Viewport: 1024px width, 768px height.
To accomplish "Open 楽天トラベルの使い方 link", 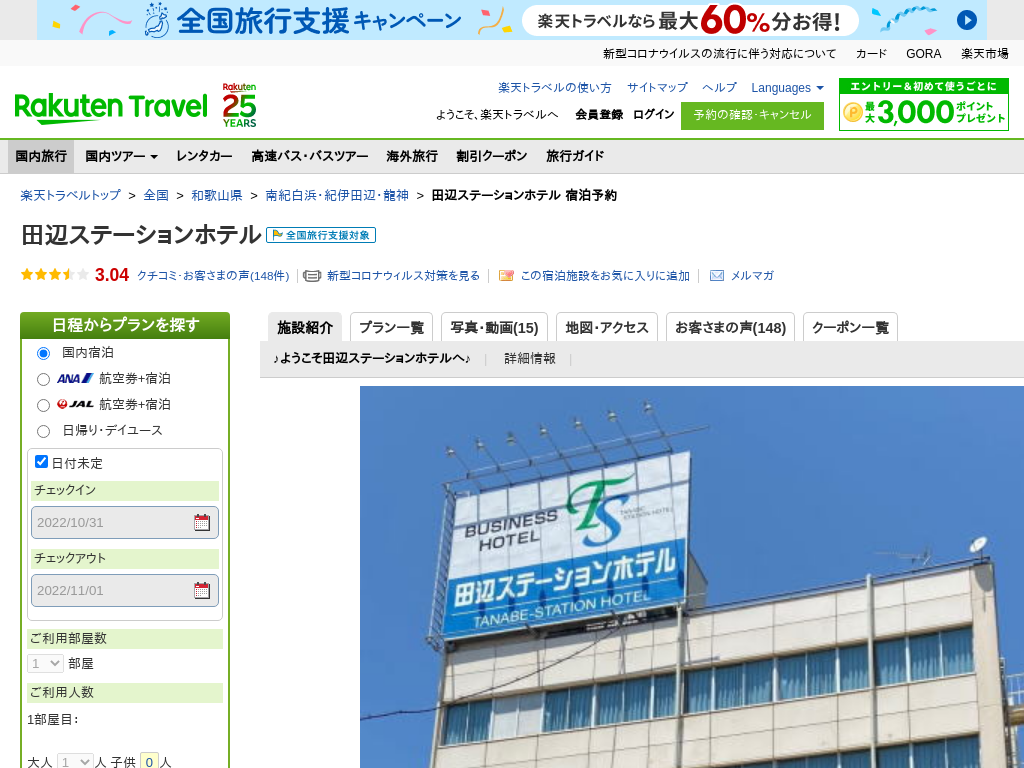I will point(554,88).
